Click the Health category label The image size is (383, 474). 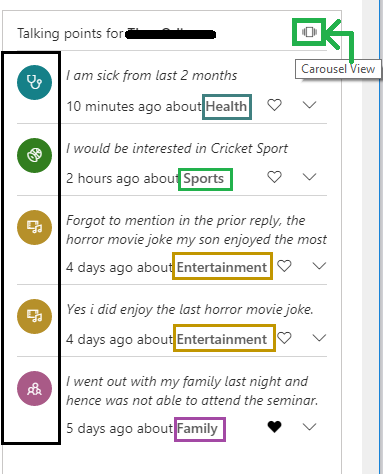pyautogui.click(x=226, y=107)
